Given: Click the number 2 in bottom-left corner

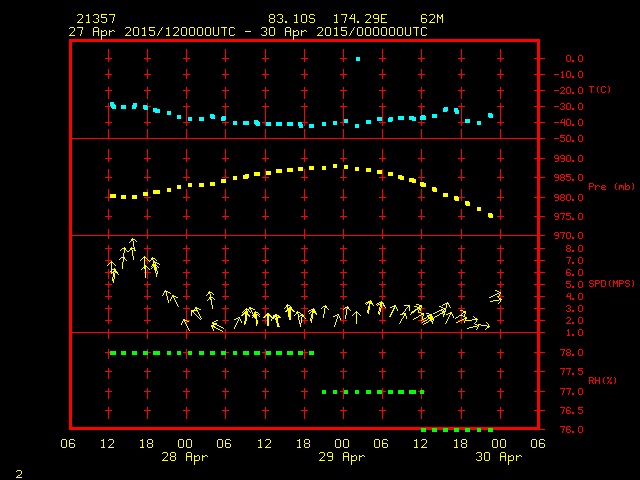Looking at the screenshot, I should point(18,471).
